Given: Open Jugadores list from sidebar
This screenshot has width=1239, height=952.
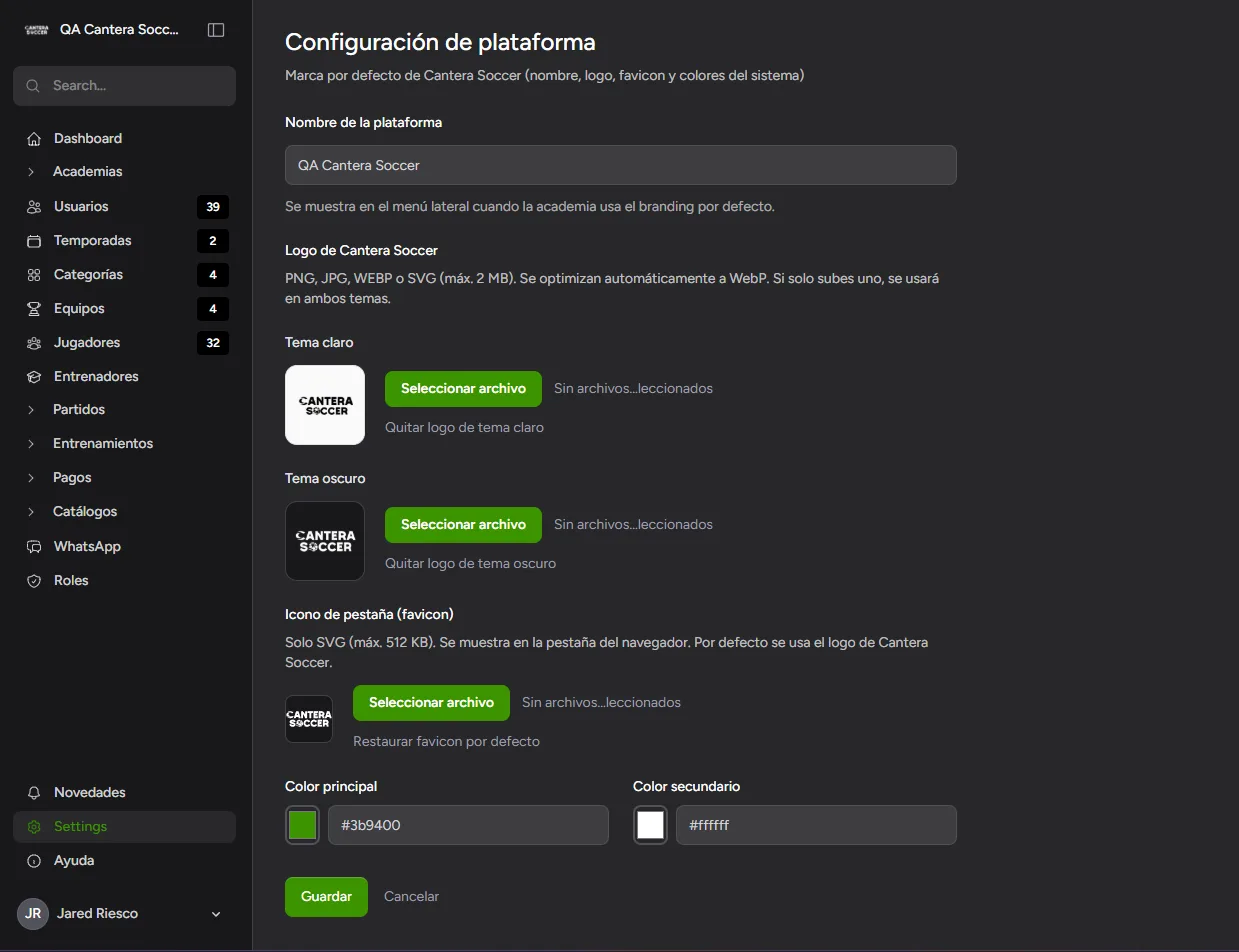Looking at the screenshot, I should [x=124, y=343].
